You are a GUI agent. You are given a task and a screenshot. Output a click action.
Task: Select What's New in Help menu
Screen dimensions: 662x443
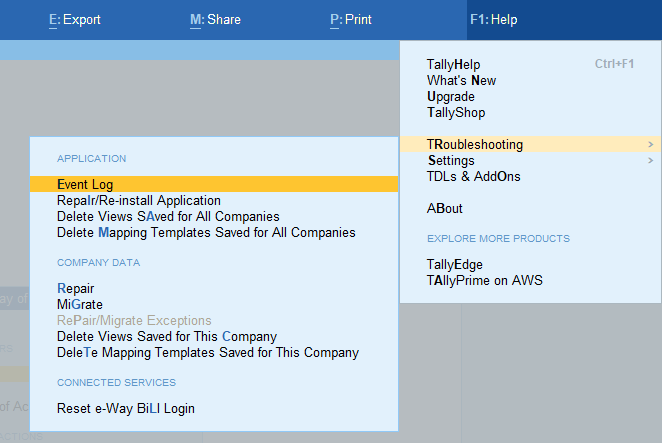click(x=461, y=81)
